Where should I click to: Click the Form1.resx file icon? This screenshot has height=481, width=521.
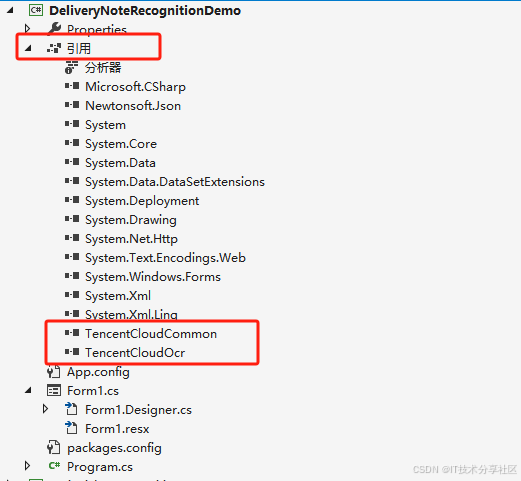pyautogui.click(x=71, y=428)
